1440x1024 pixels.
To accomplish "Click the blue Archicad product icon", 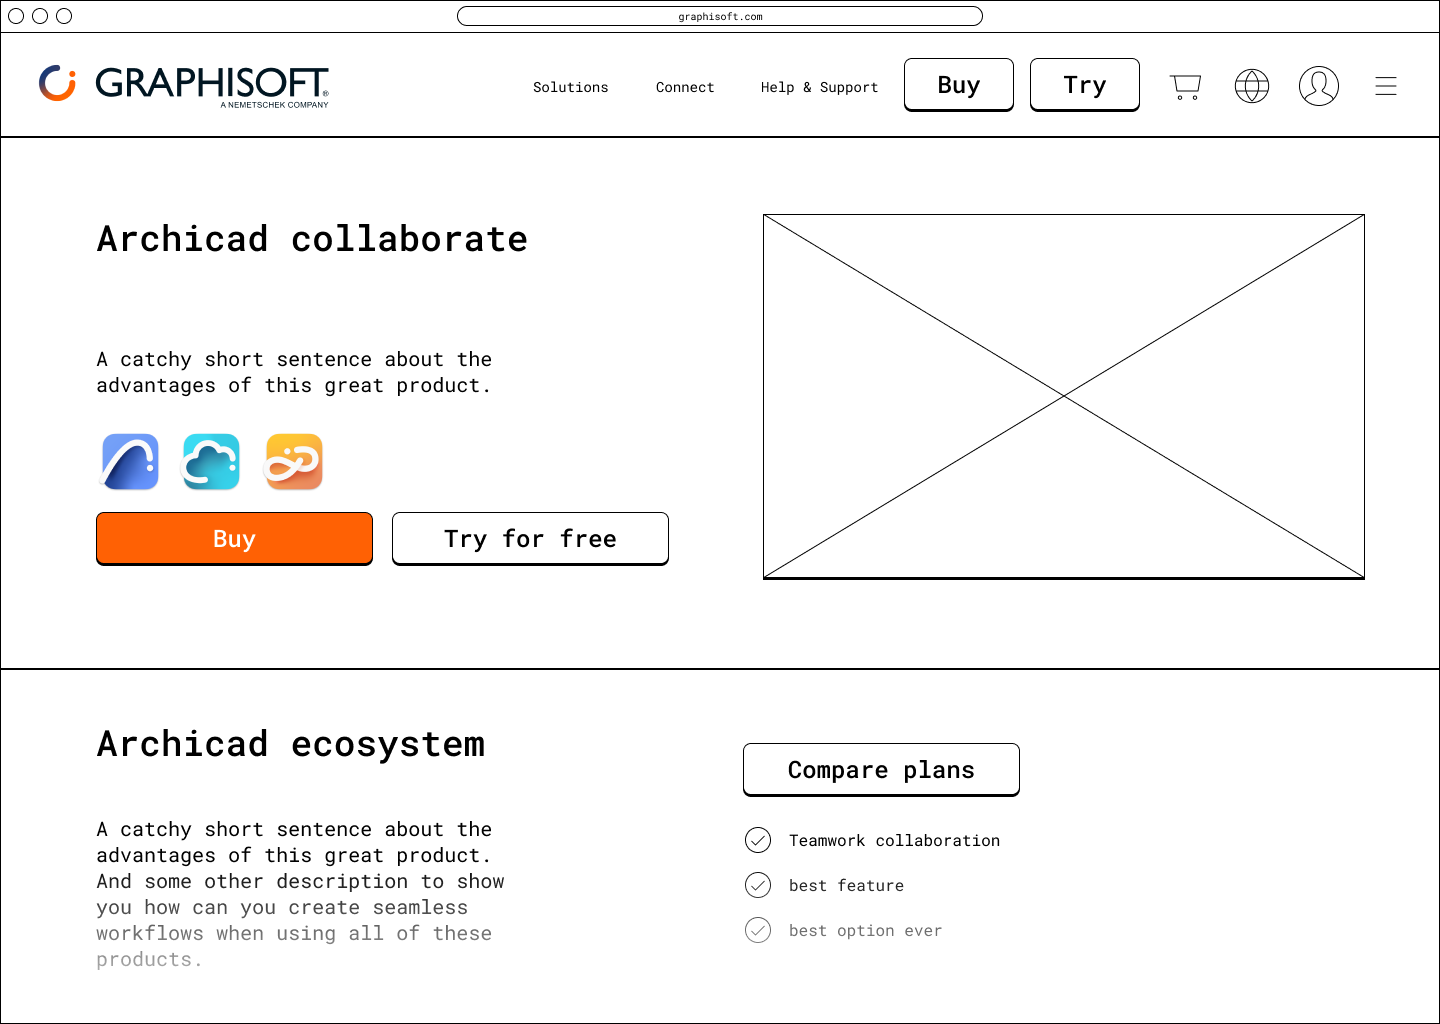I will coord(131,462).
